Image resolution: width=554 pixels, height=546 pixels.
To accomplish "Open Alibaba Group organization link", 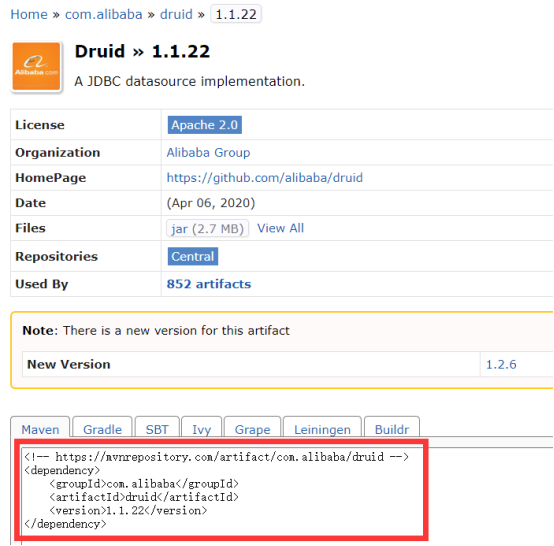I will tap(208, 153).
